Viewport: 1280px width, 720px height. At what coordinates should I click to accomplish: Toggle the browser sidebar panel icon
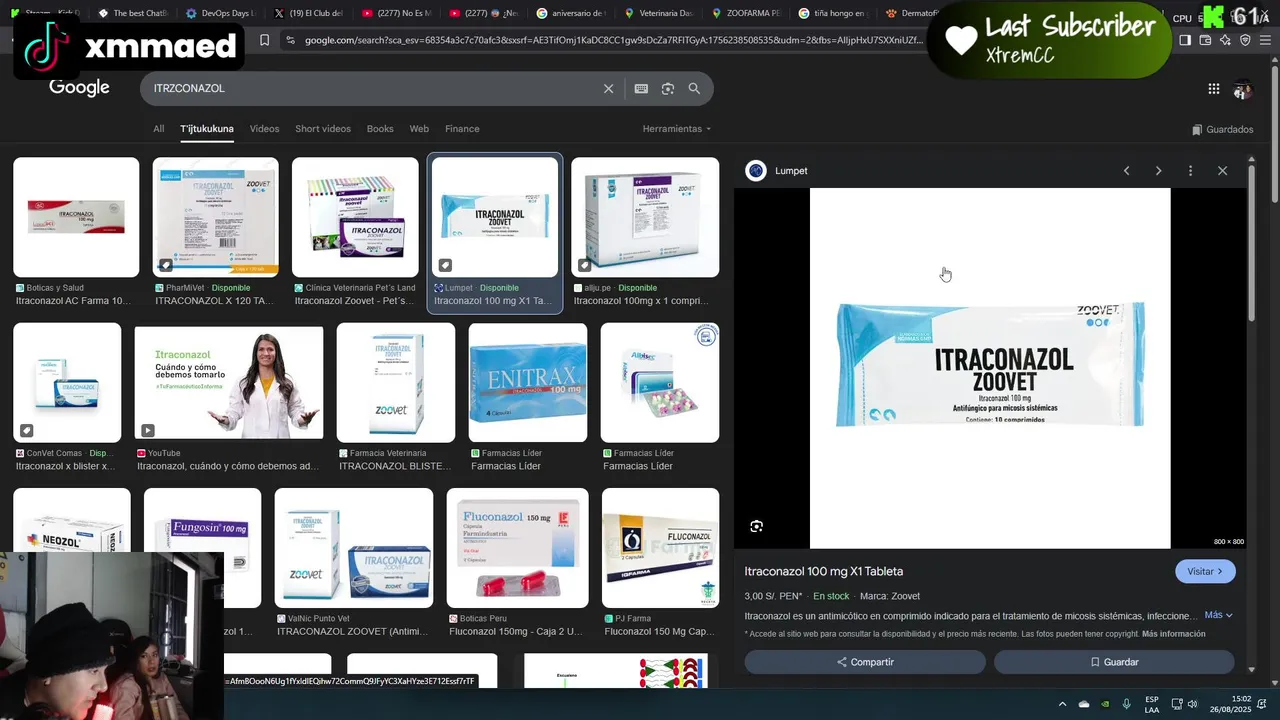point(1185,40)
